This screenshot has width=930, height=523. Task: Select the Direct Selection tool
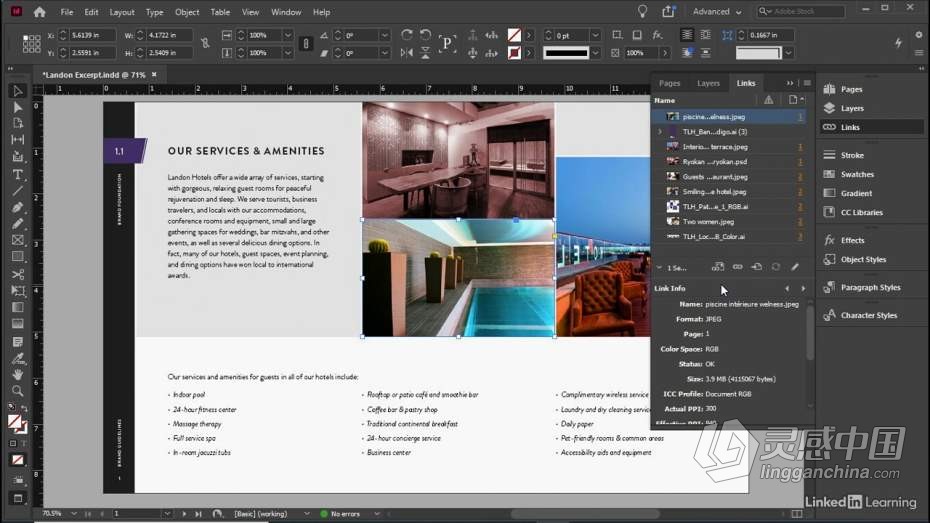click(x=17, y=107)
